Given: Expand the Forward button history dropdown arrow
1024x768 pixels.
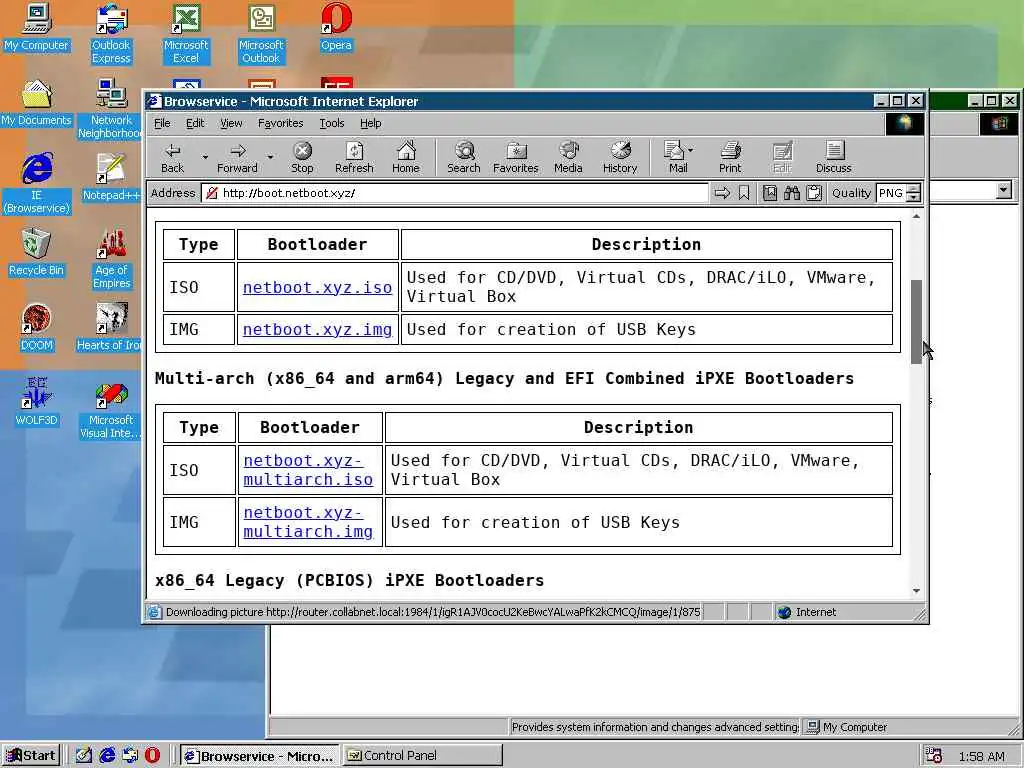Looking at the screenshot, I should point(270,157).
